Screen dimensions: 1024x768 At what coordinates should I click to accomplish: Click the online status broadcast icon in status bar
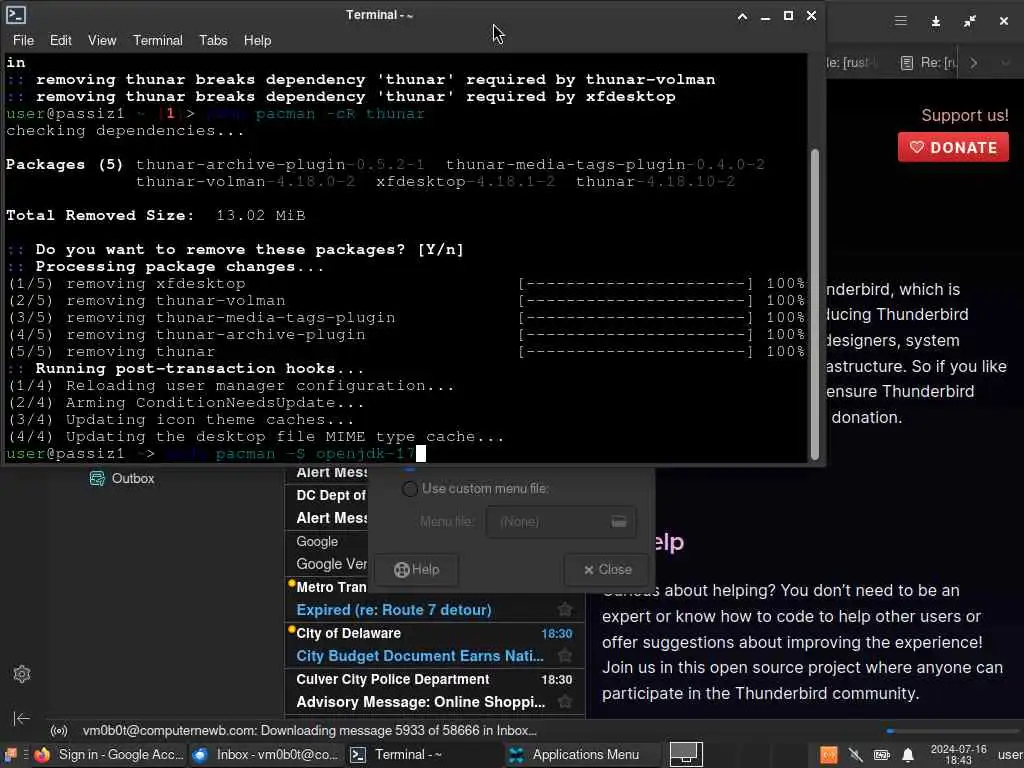pos(59,731)
